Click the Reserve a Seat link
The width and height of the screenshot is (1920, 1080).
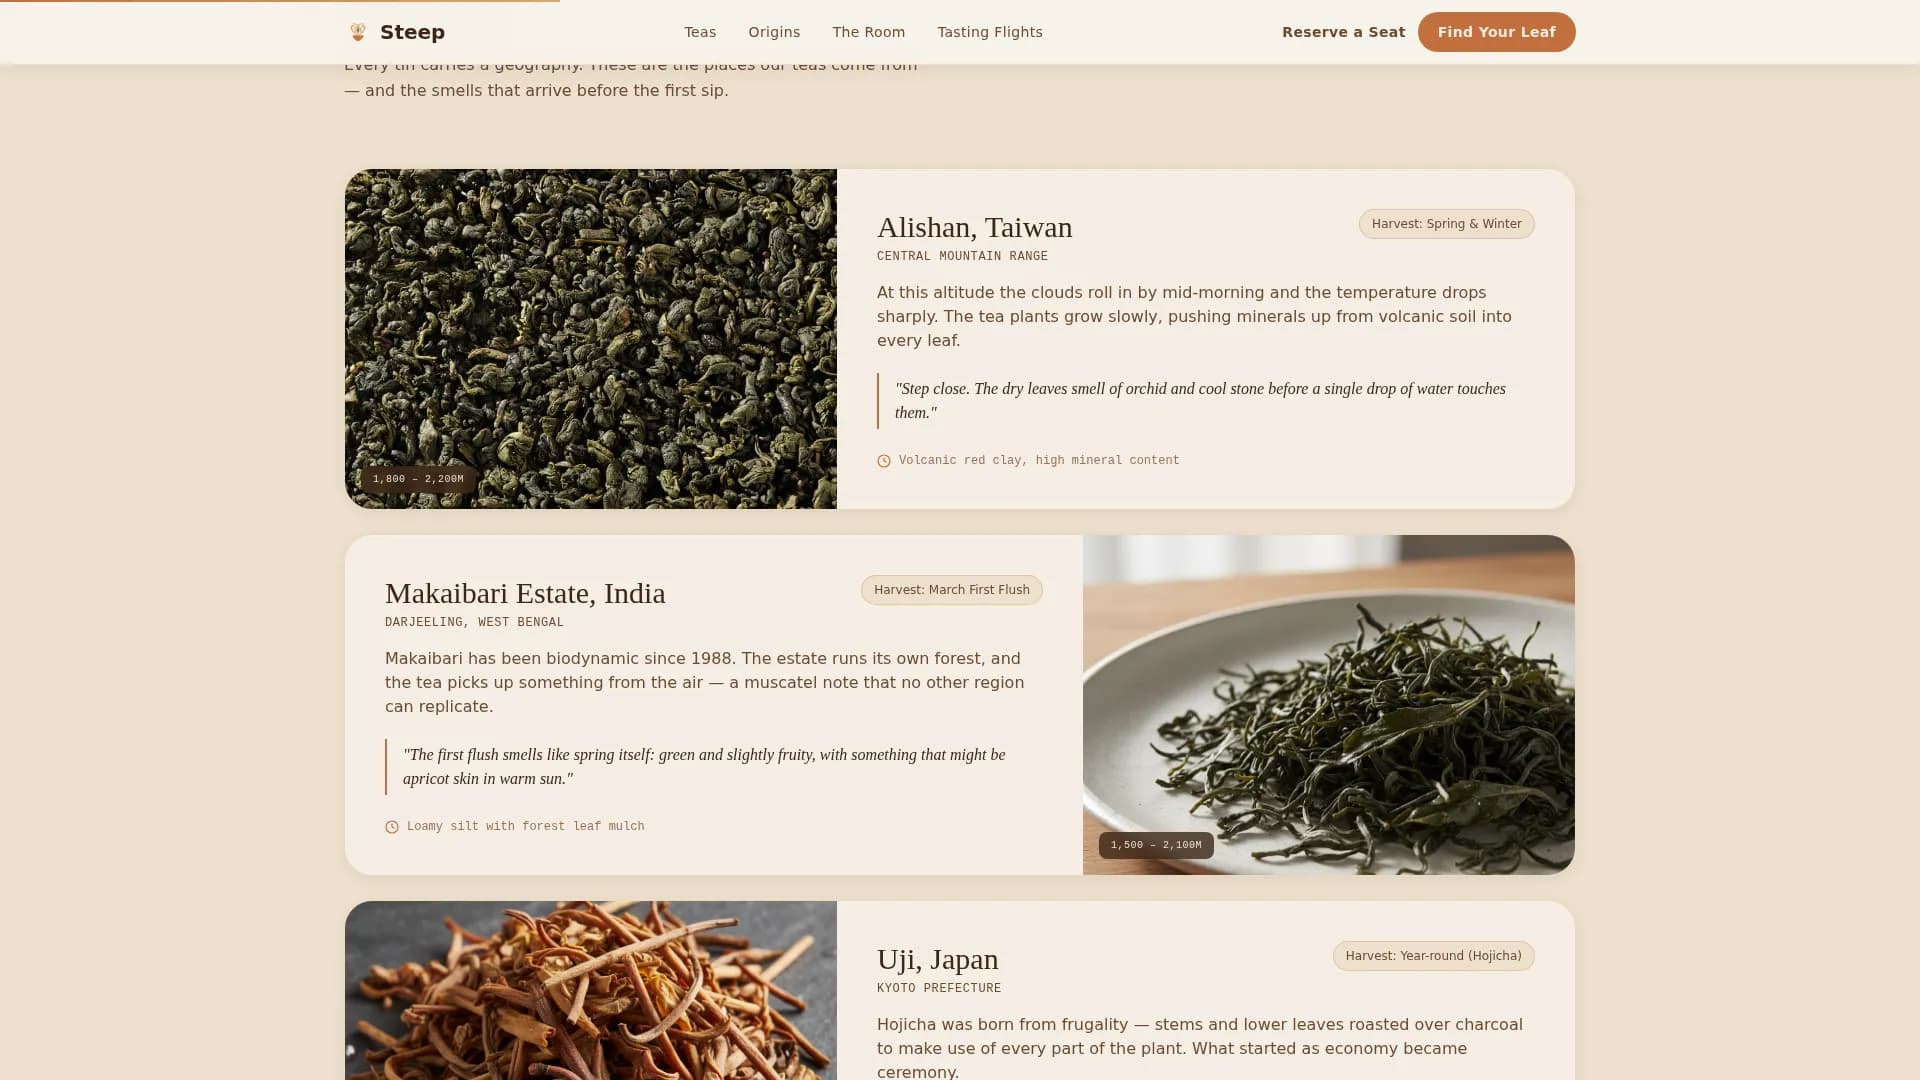tap(1343, 32)
